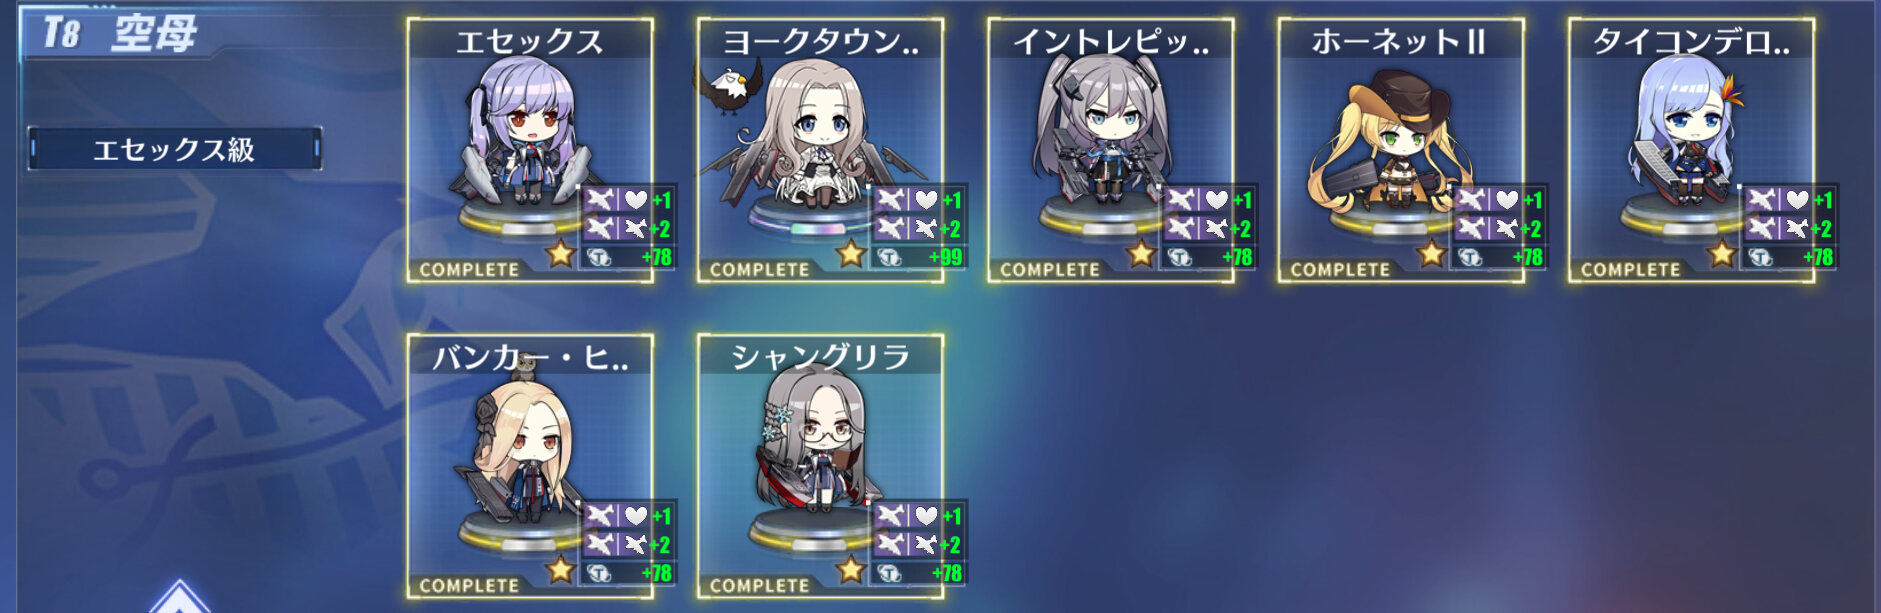Viewport: 1881px width, 613px height.
Task: Open the イントレピッド ship card
Action: [x=1110, y=150]
